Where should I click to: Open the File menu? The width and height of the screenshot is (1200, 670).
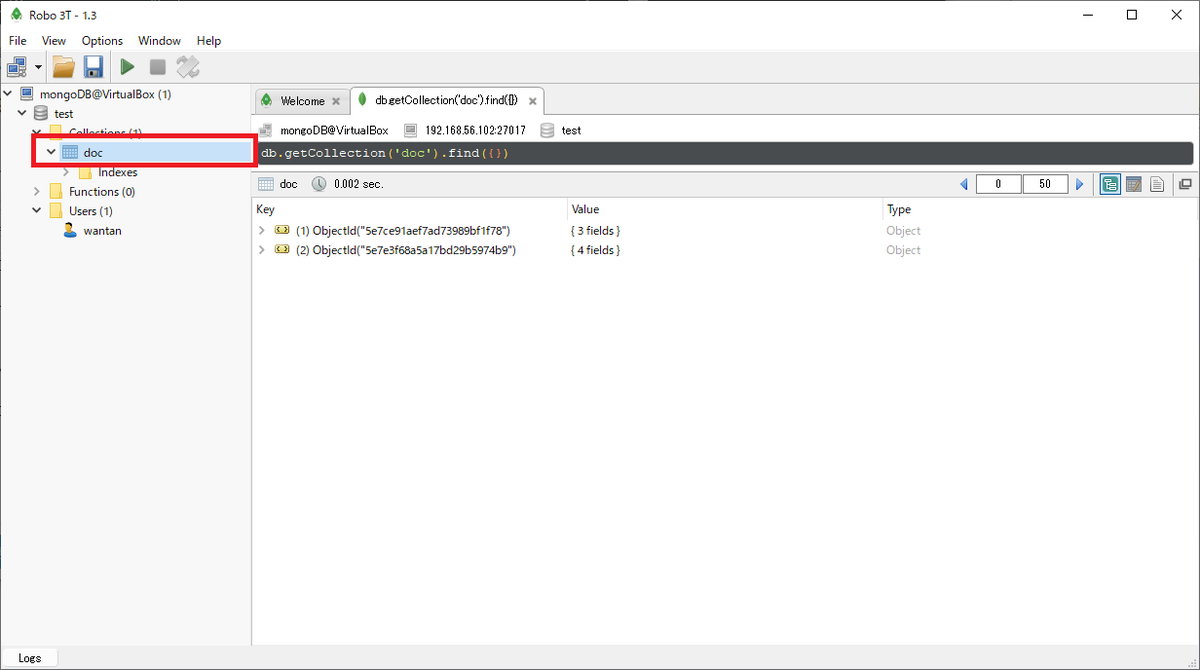click(17, 41)
